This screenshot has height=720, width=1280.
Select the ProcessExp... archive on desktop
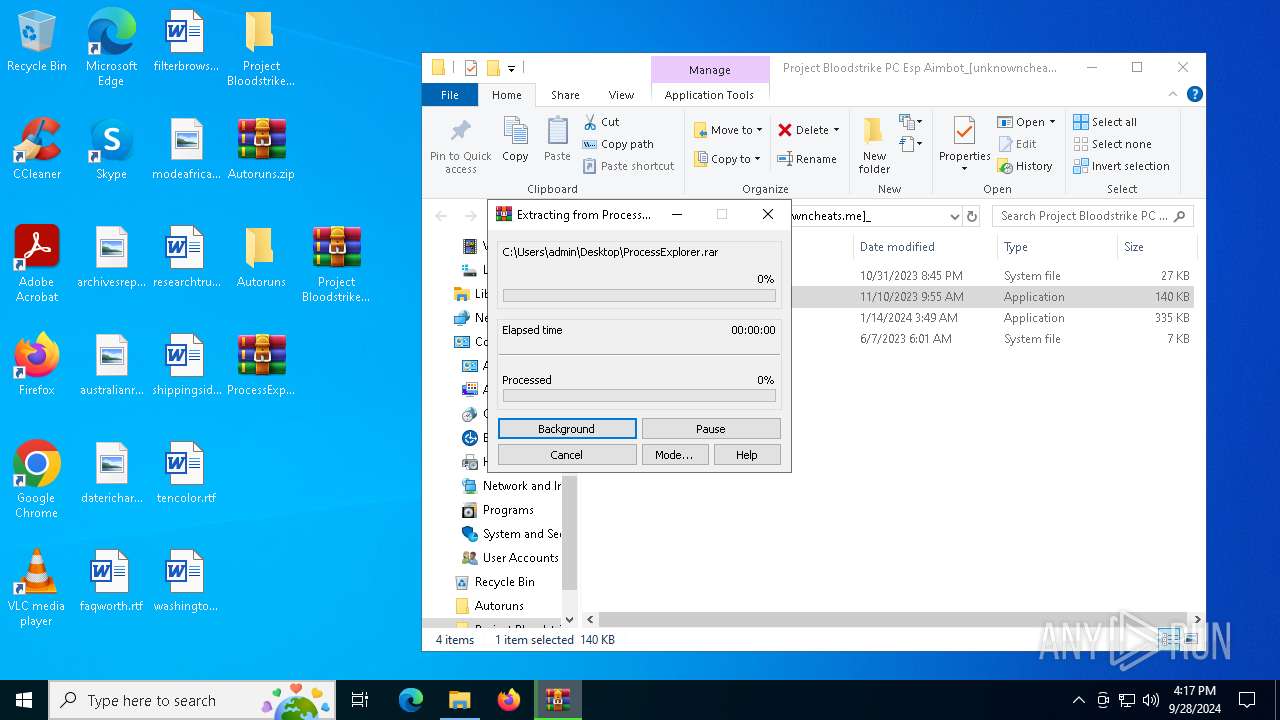pos(261,366)
